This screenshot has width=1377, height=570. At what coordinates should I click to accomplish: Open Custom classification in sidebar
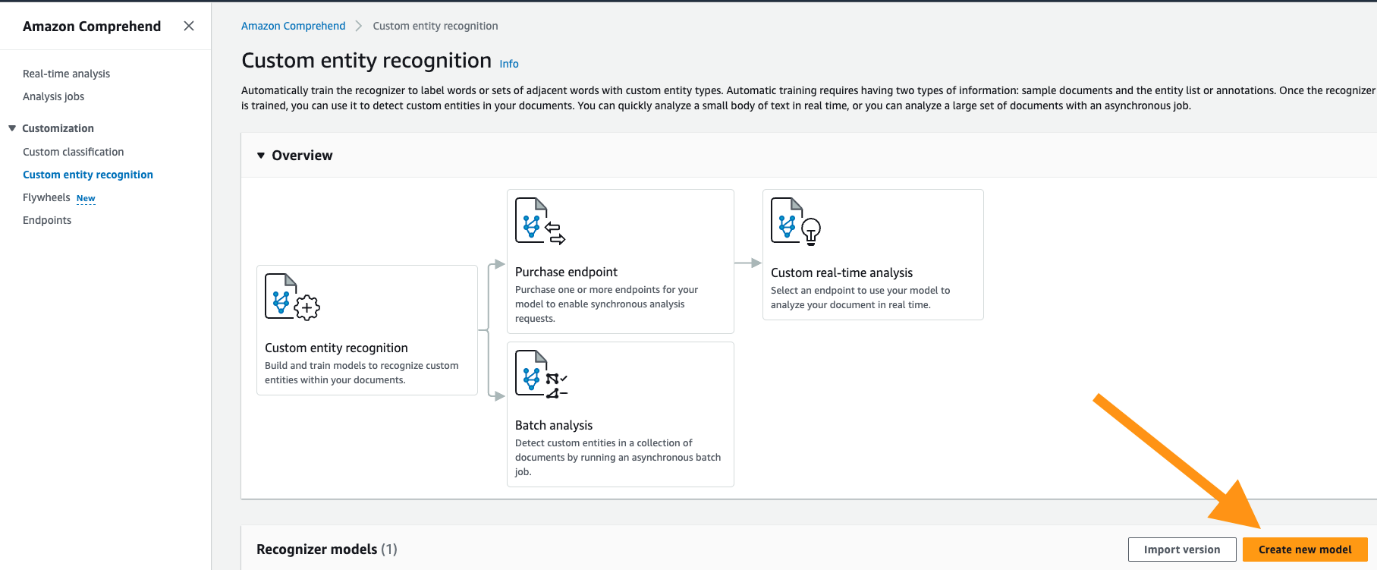pos(73,152)
